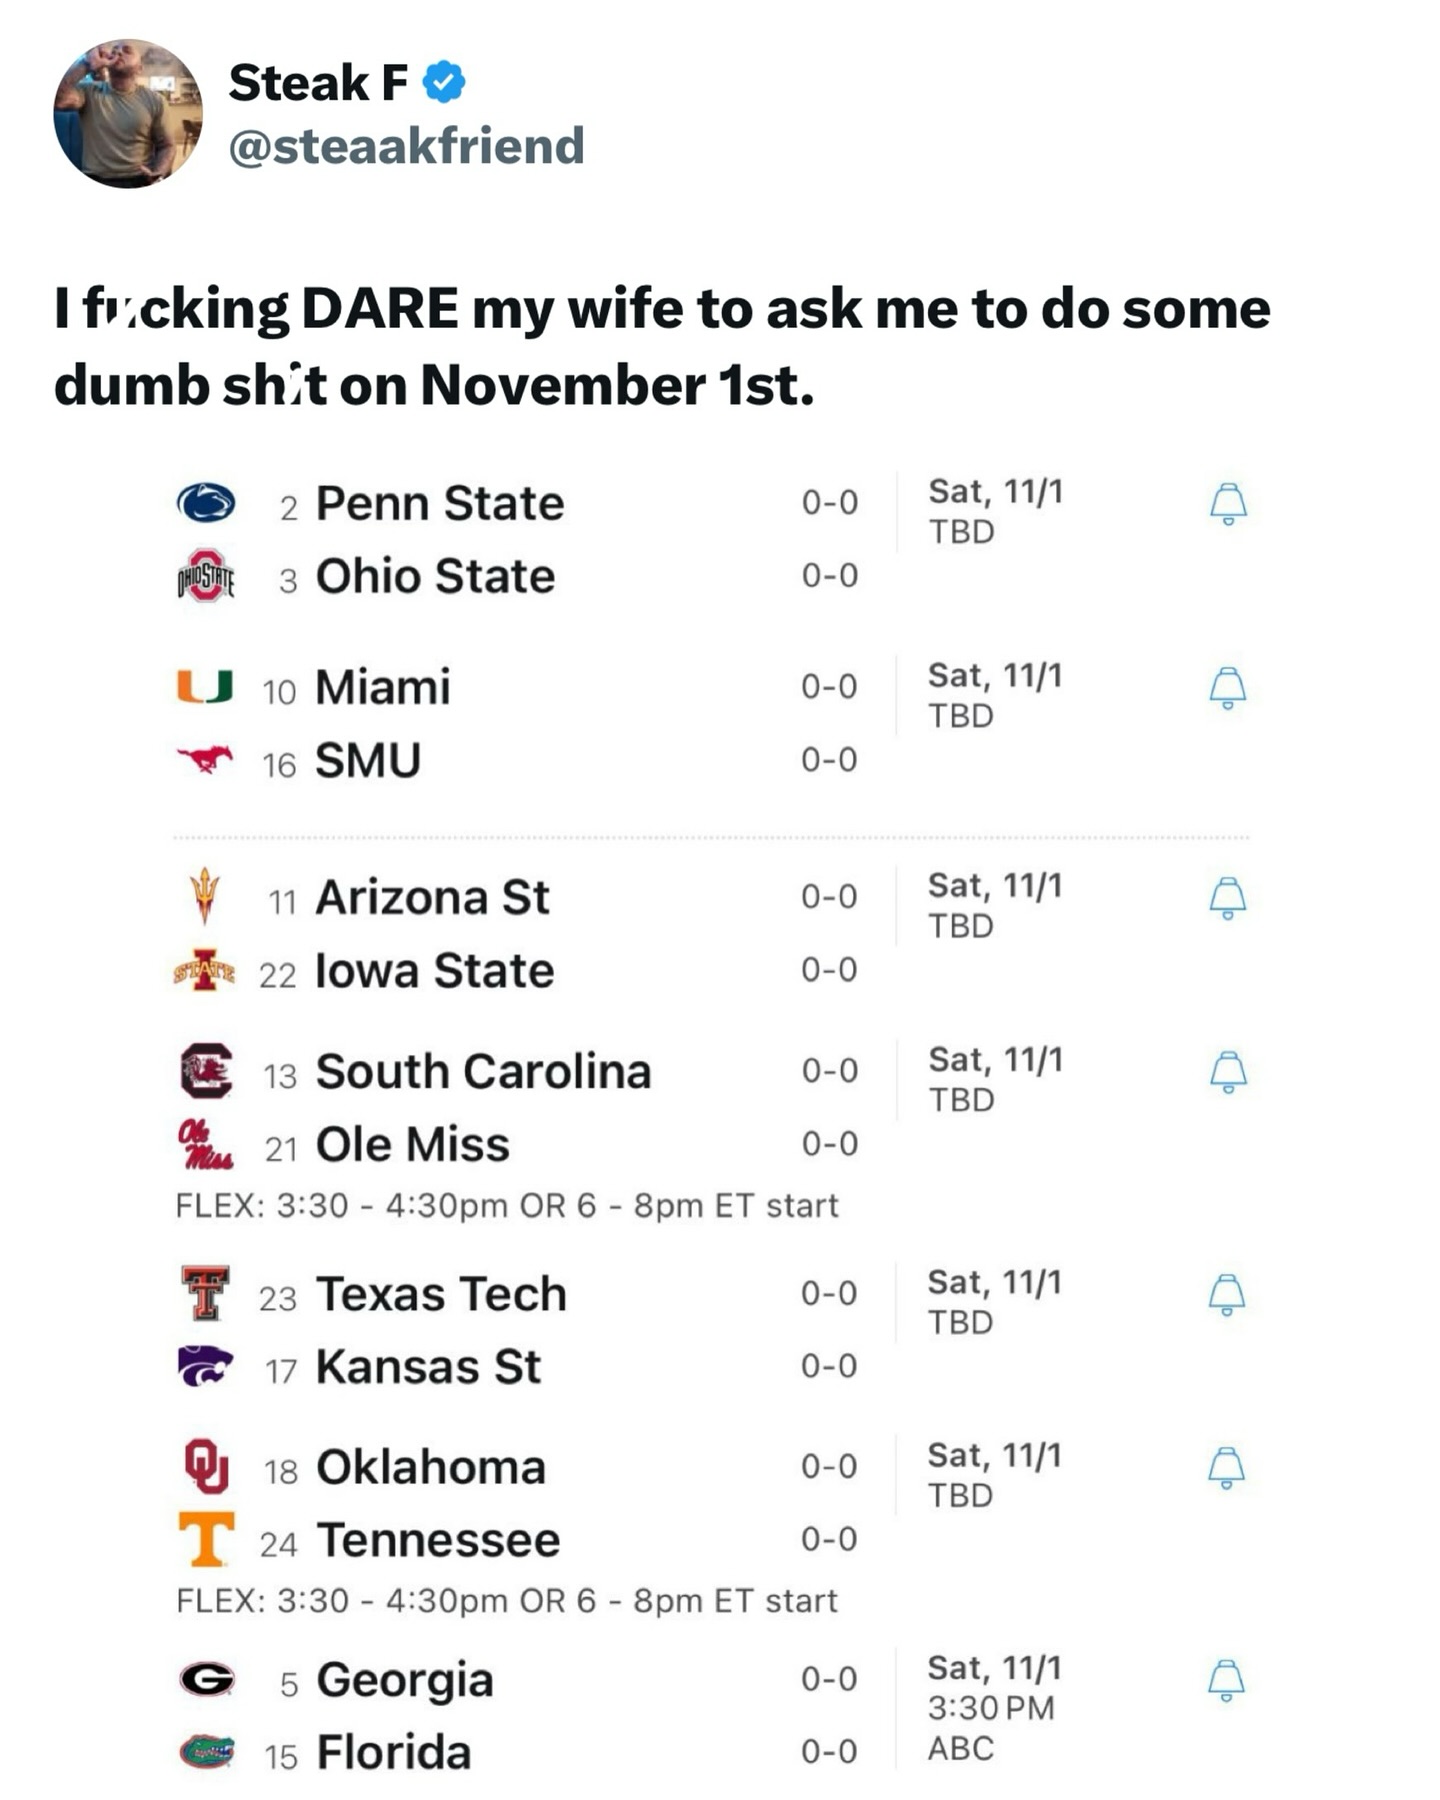Toggle alert bell for Miami–SMU game

[1228, 688]
